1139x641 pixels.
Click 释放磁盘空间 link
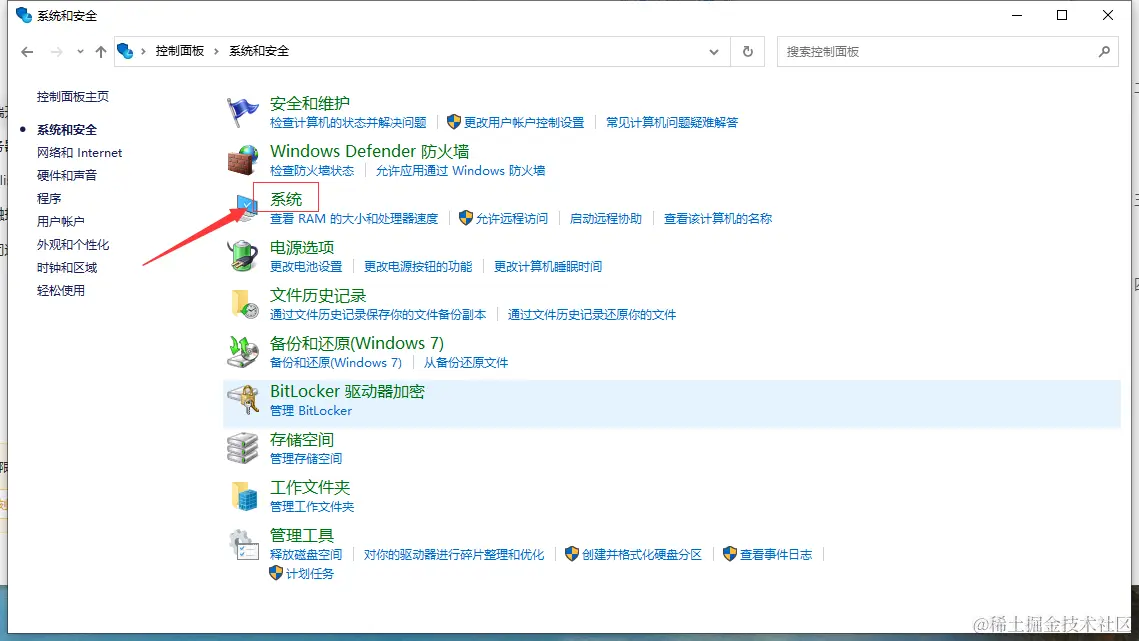point(306,555)
